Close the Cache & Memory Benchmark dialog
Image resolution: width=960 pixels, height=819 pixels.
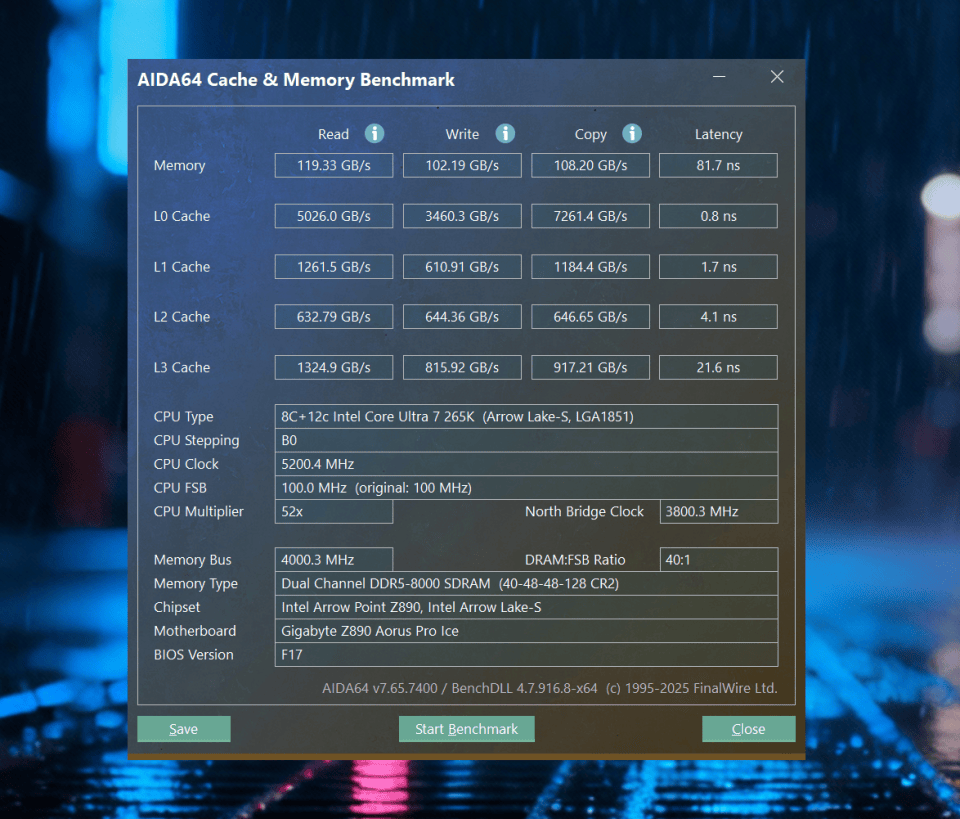(x=748, y=728)
